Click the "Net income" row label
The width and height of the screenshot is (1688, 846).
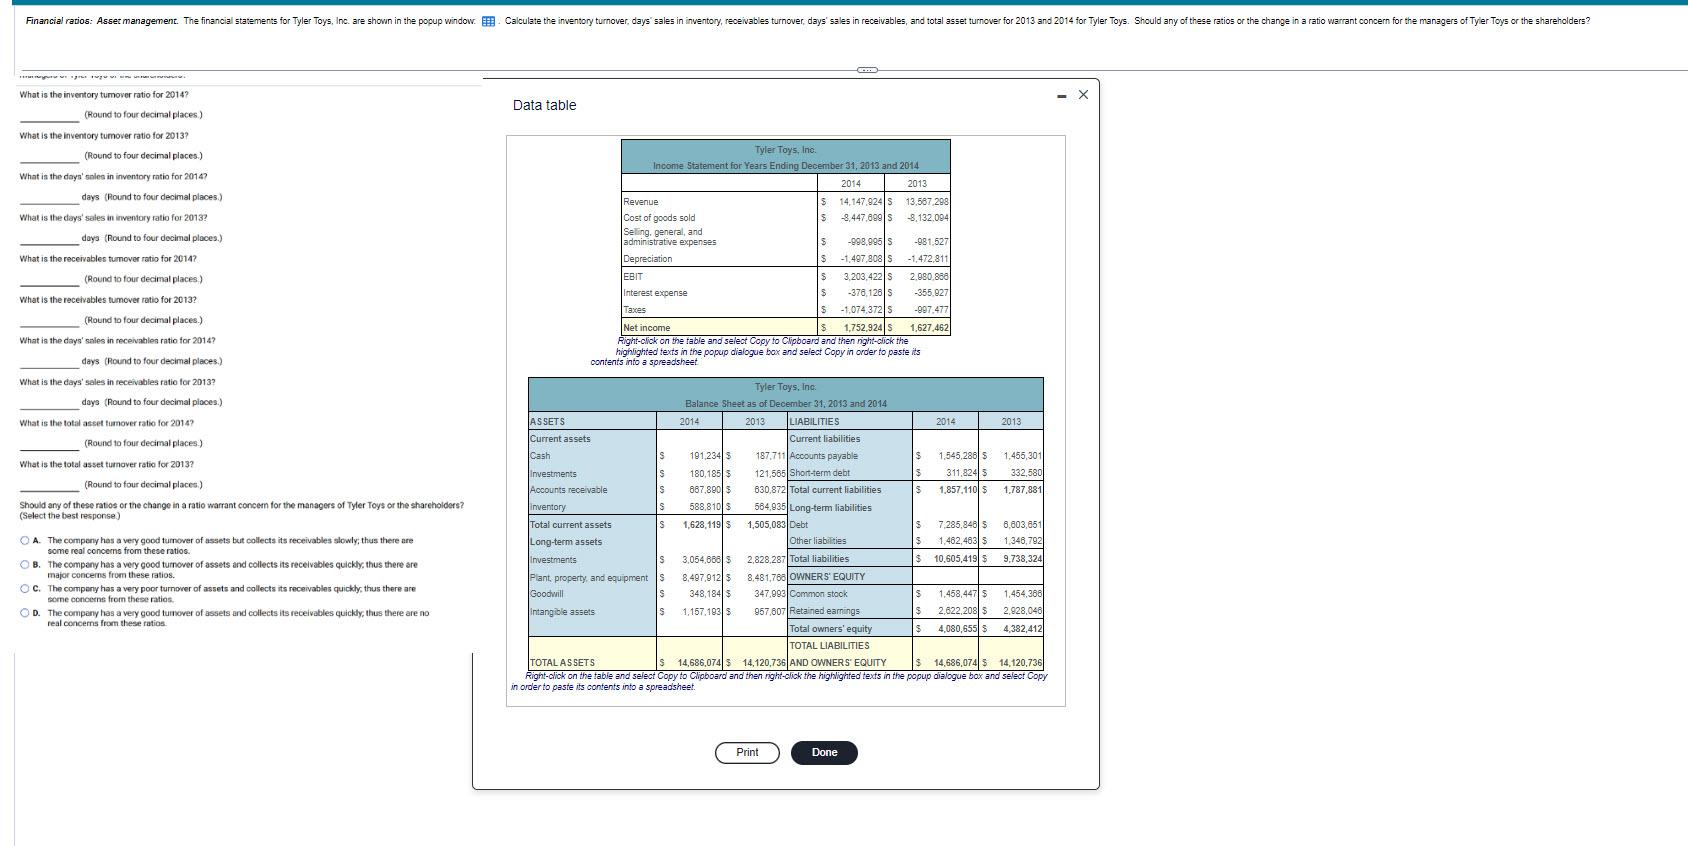tap(647, 328)
